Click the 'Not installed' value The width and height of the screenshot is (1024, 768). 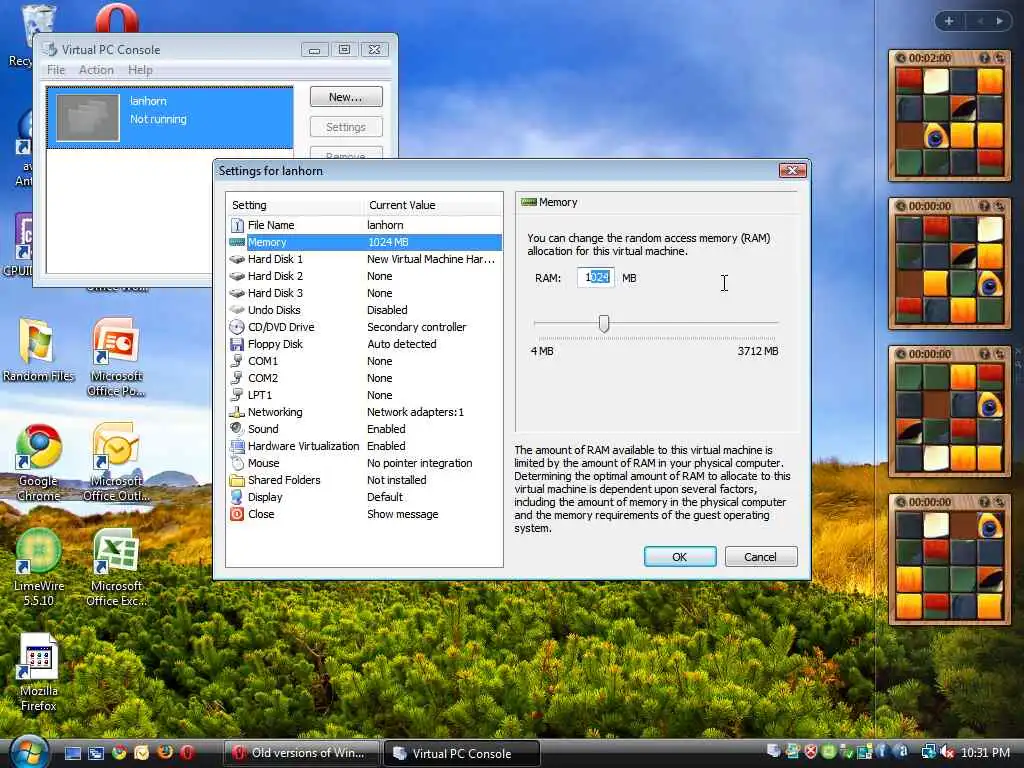[396, 480]
